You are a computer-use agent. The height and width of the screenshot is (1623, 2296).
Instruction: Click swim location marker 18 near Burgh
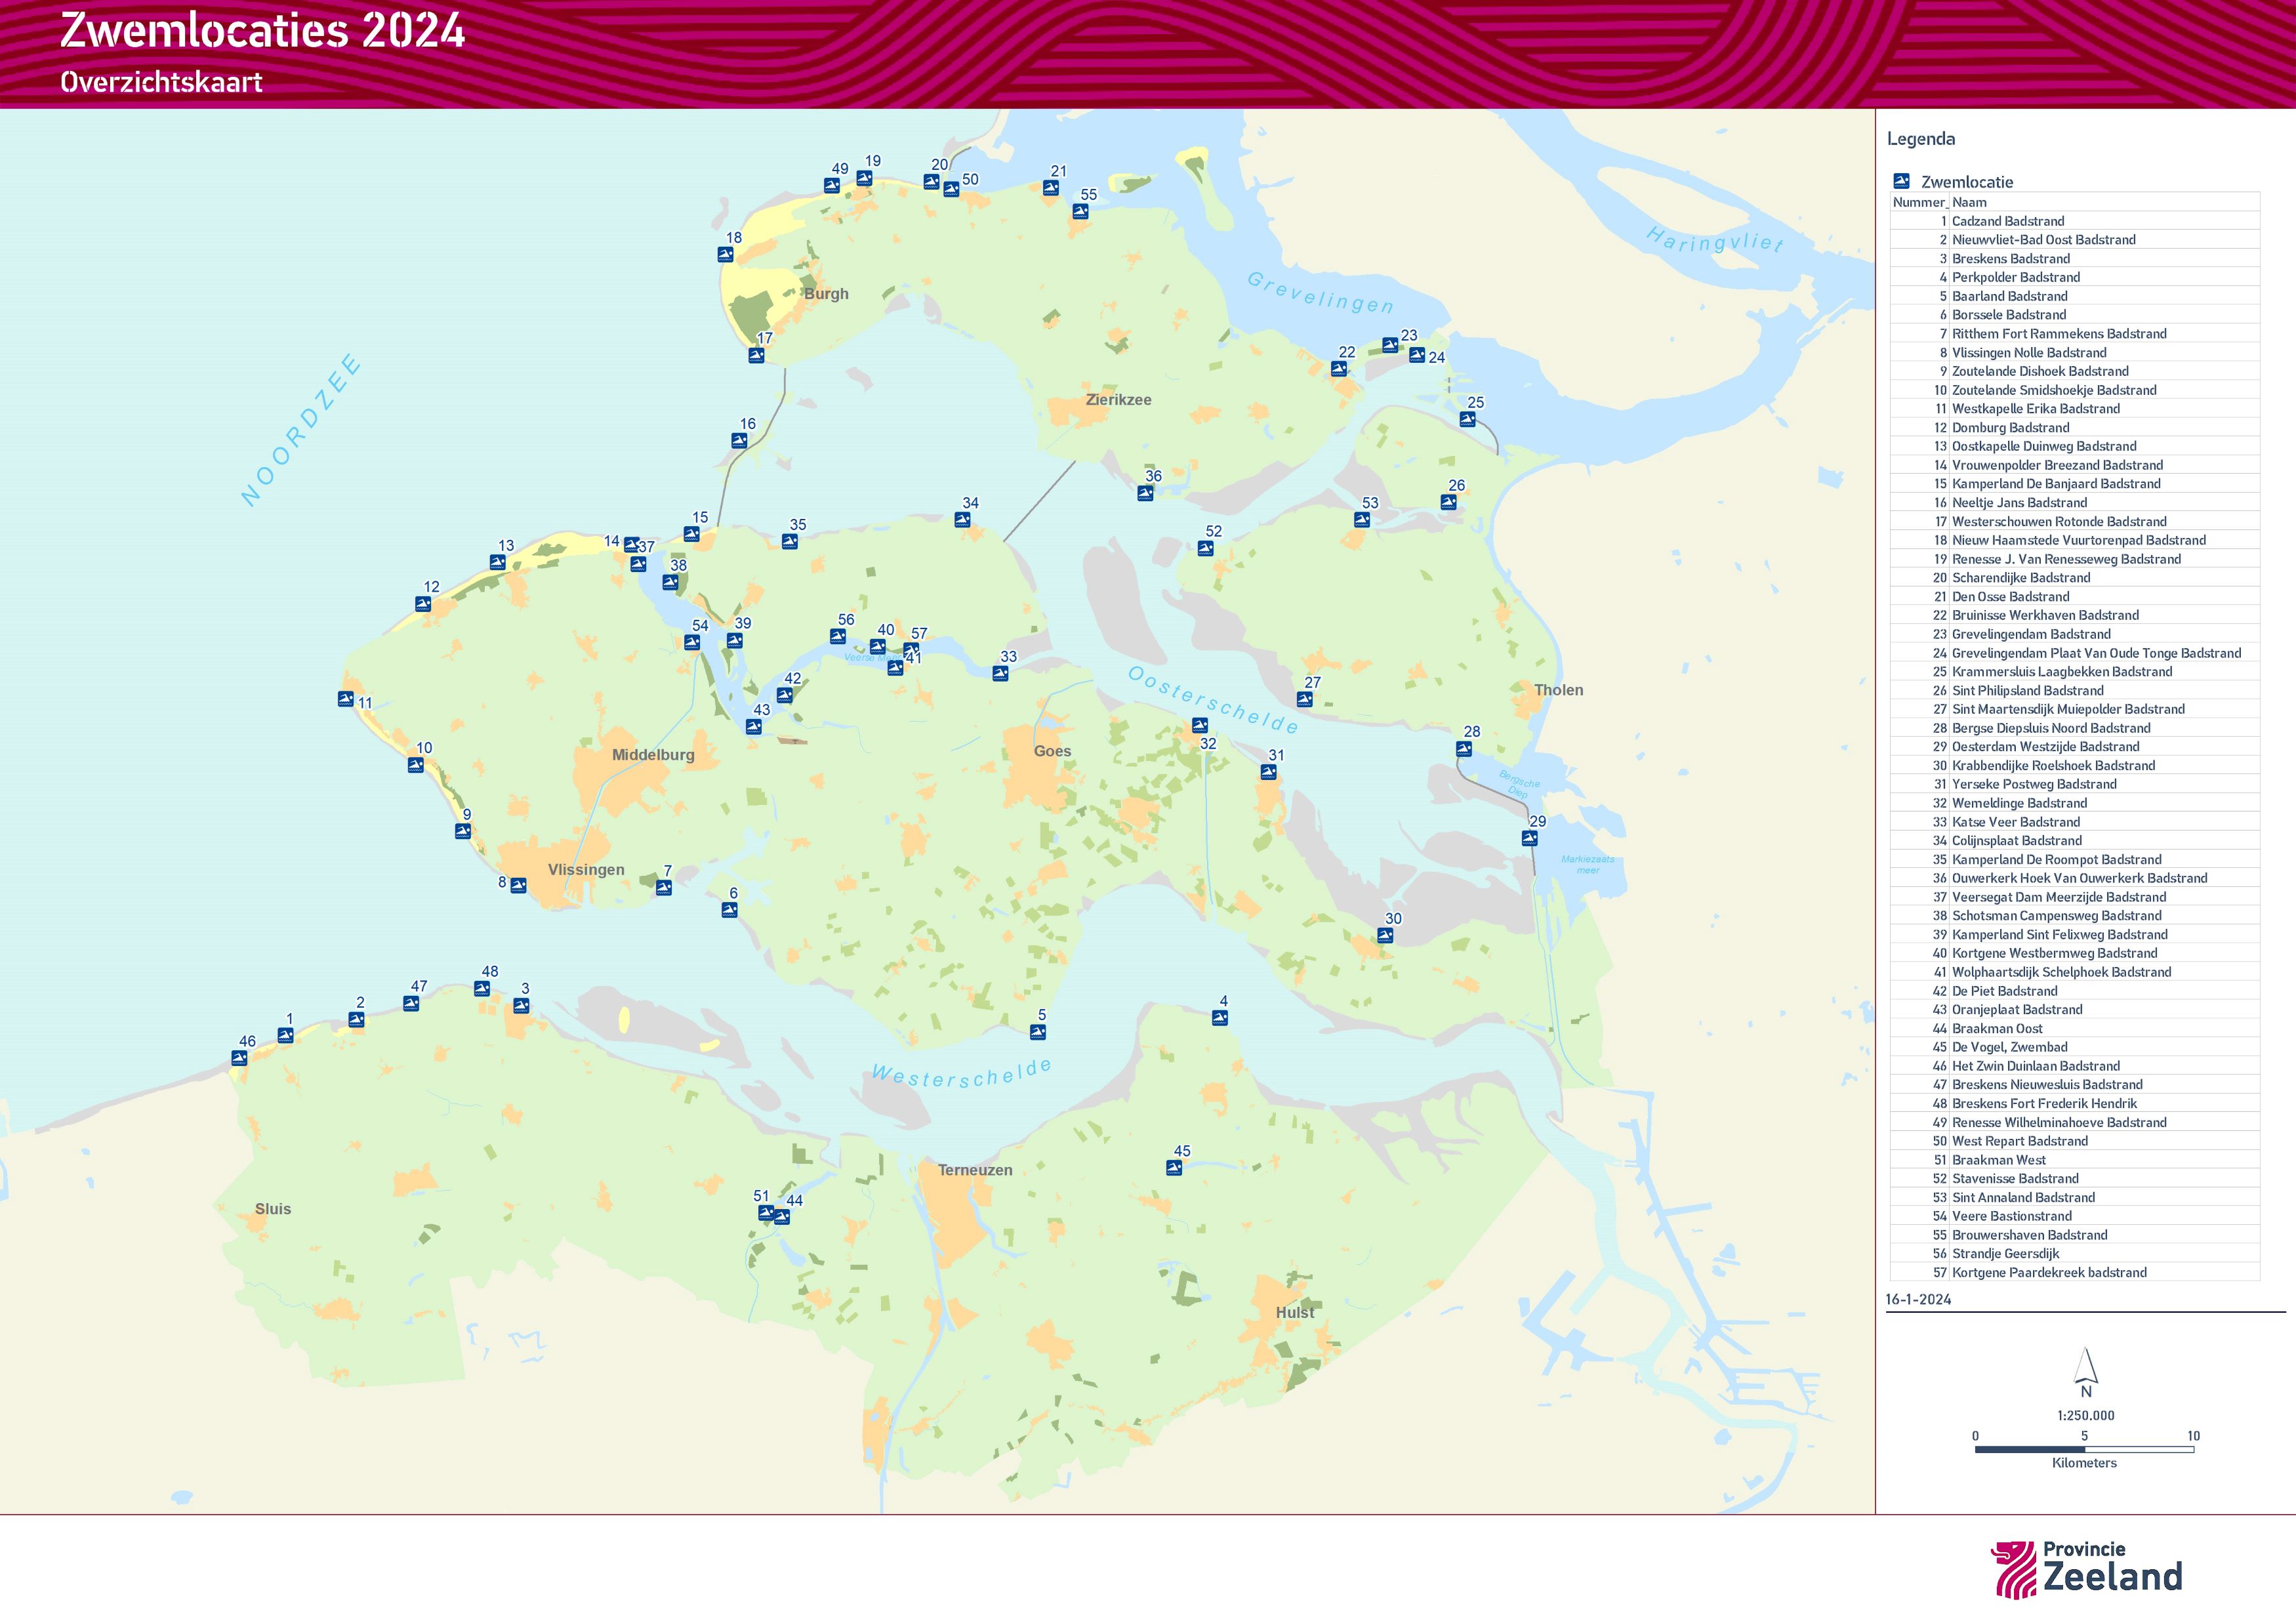[x=725, y=255]
